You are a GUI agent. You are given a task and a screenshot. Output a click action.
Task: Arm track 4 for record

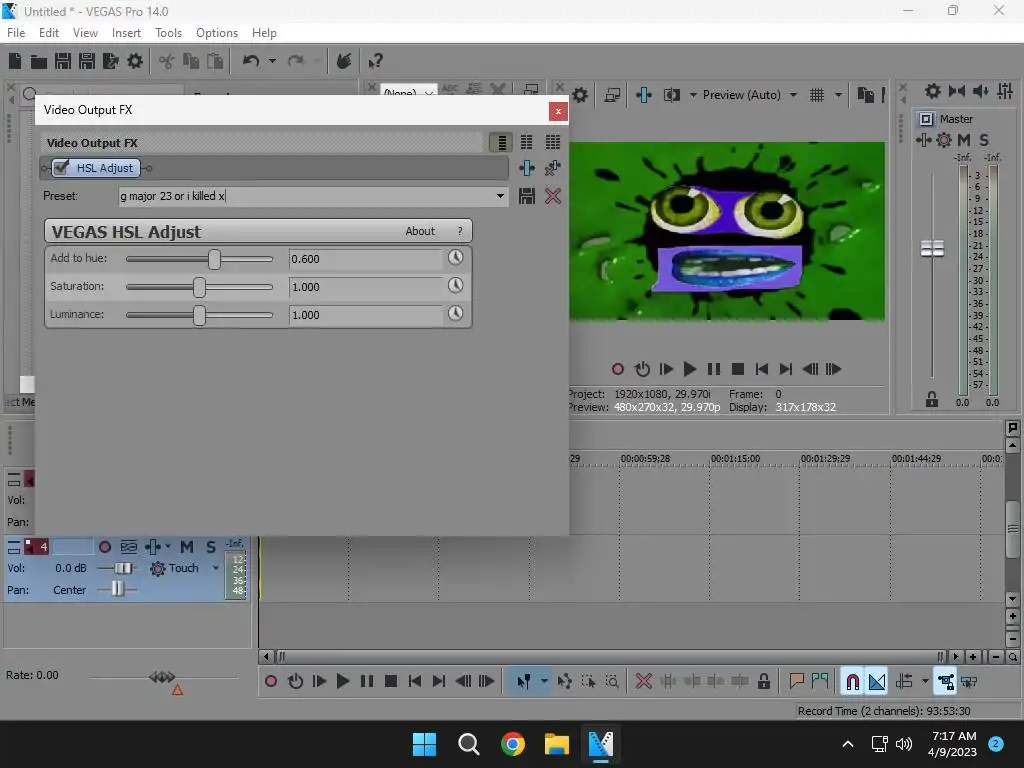coord(104,547)
